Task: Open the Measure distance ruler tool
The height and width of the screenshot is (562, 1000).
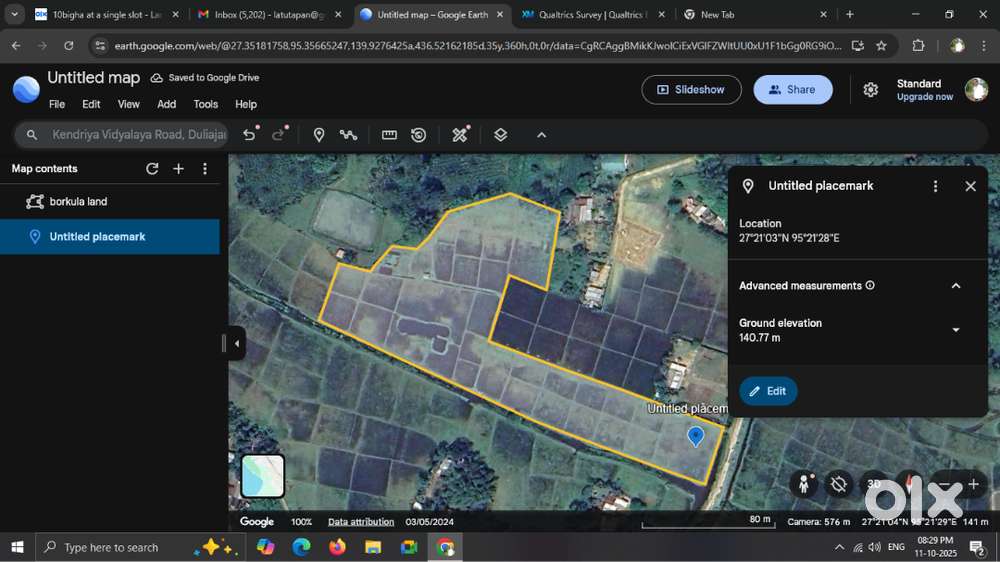Action: point(389,135)
